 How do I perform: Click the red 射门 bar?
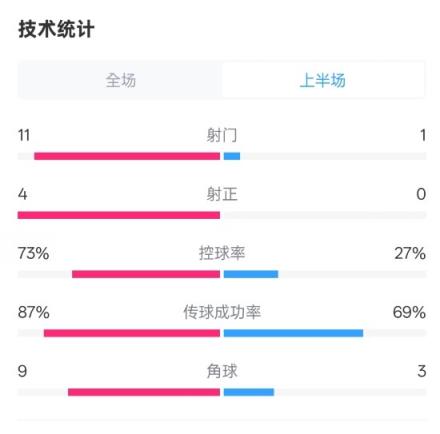coord(127,156)
